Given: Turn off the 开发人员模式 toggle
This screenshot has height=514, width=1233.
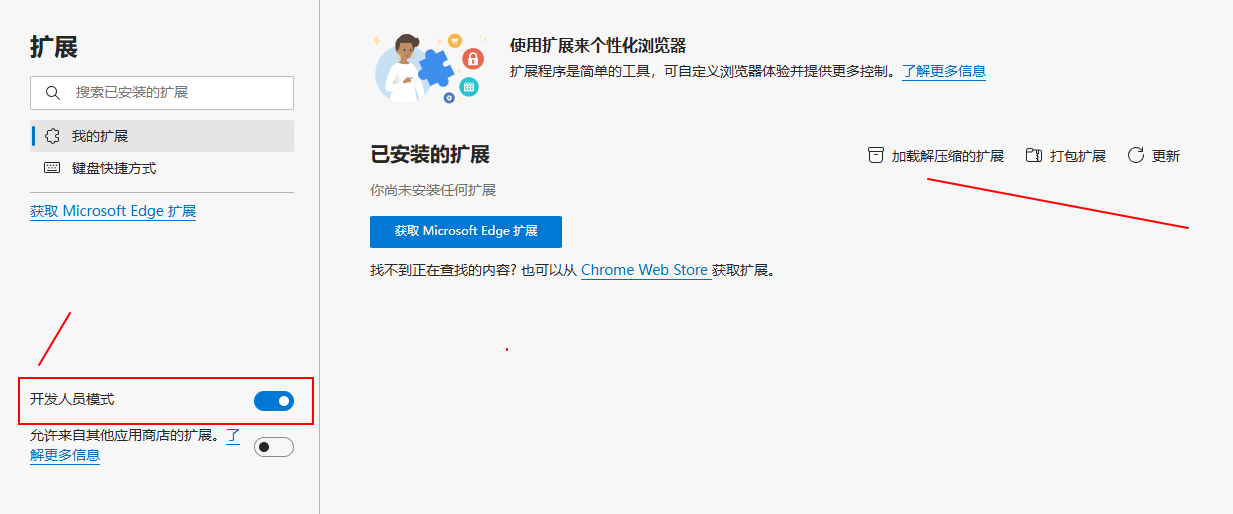Looking at the screenshot, I should click(x=274, y=401).
